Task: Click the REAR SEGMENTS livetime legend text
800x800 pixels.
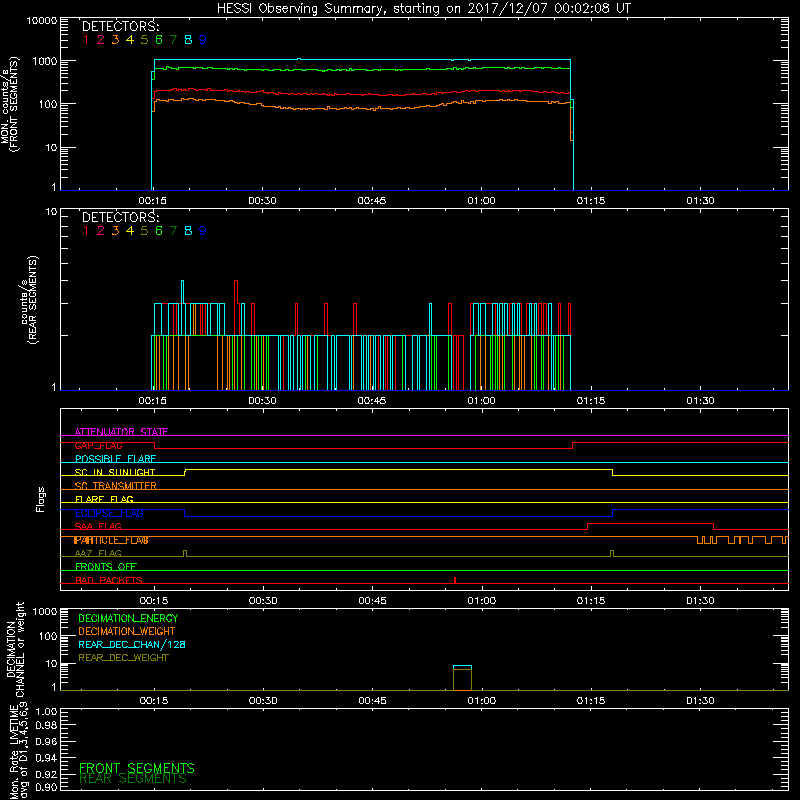Action: click(x=133, y=779)
